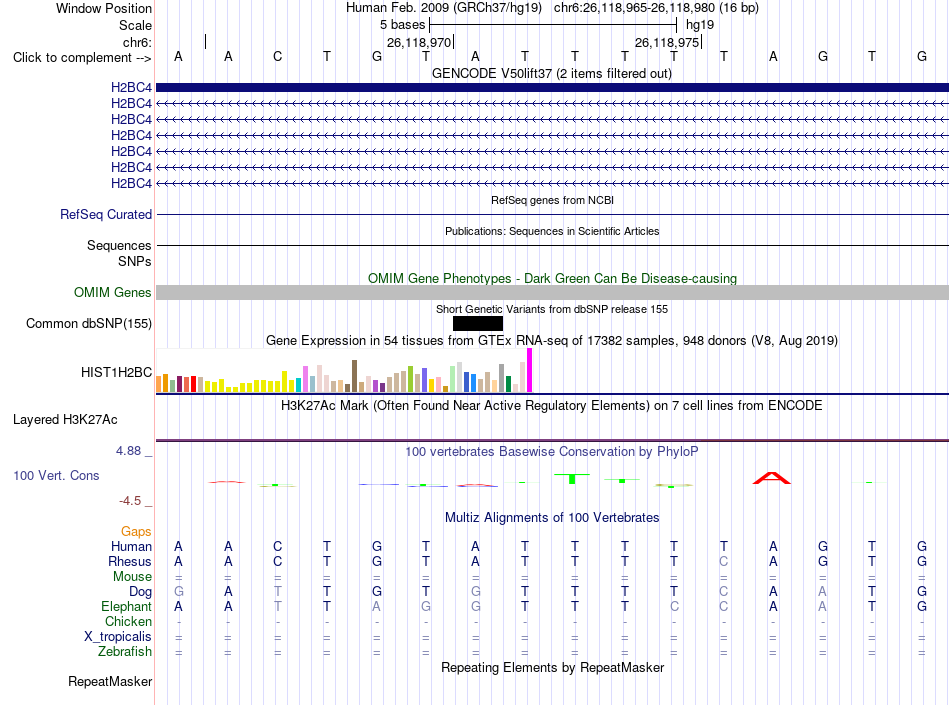This screenshot has width=950, height=705.
Task: Click the -4.5 lower axis value
Action: coord(130,501)
